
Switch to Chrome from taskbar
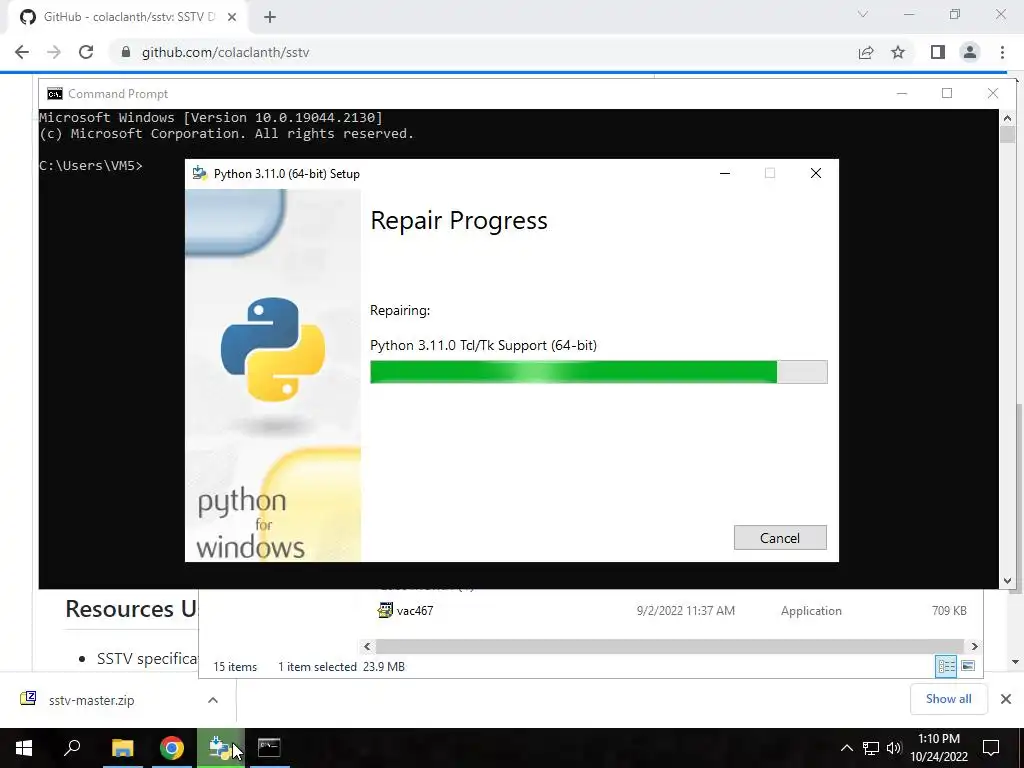172,748
